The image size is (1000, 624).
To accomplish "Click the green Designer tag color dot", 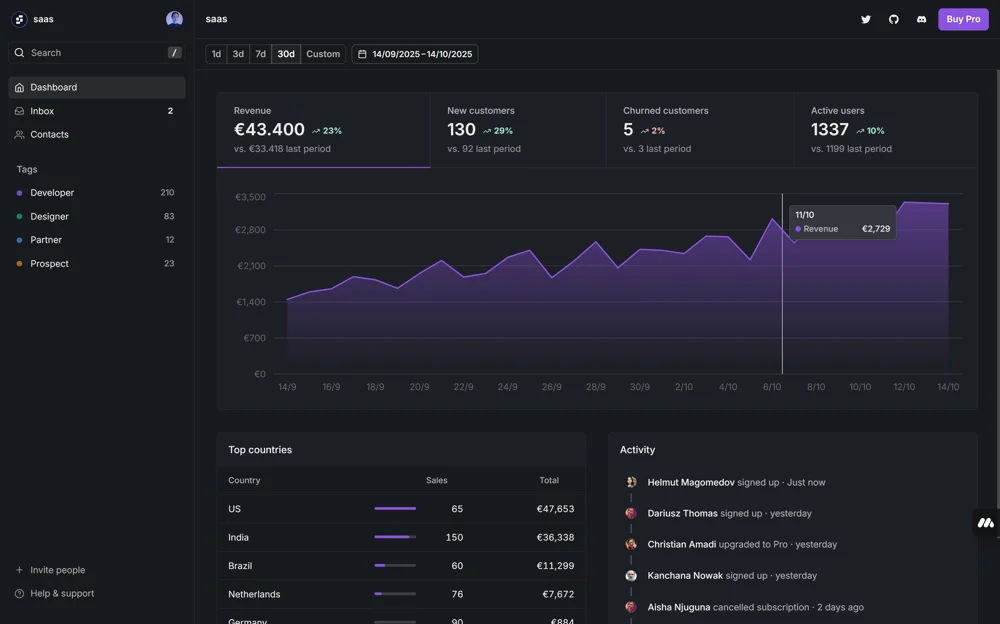I will (x=19, y=216).
